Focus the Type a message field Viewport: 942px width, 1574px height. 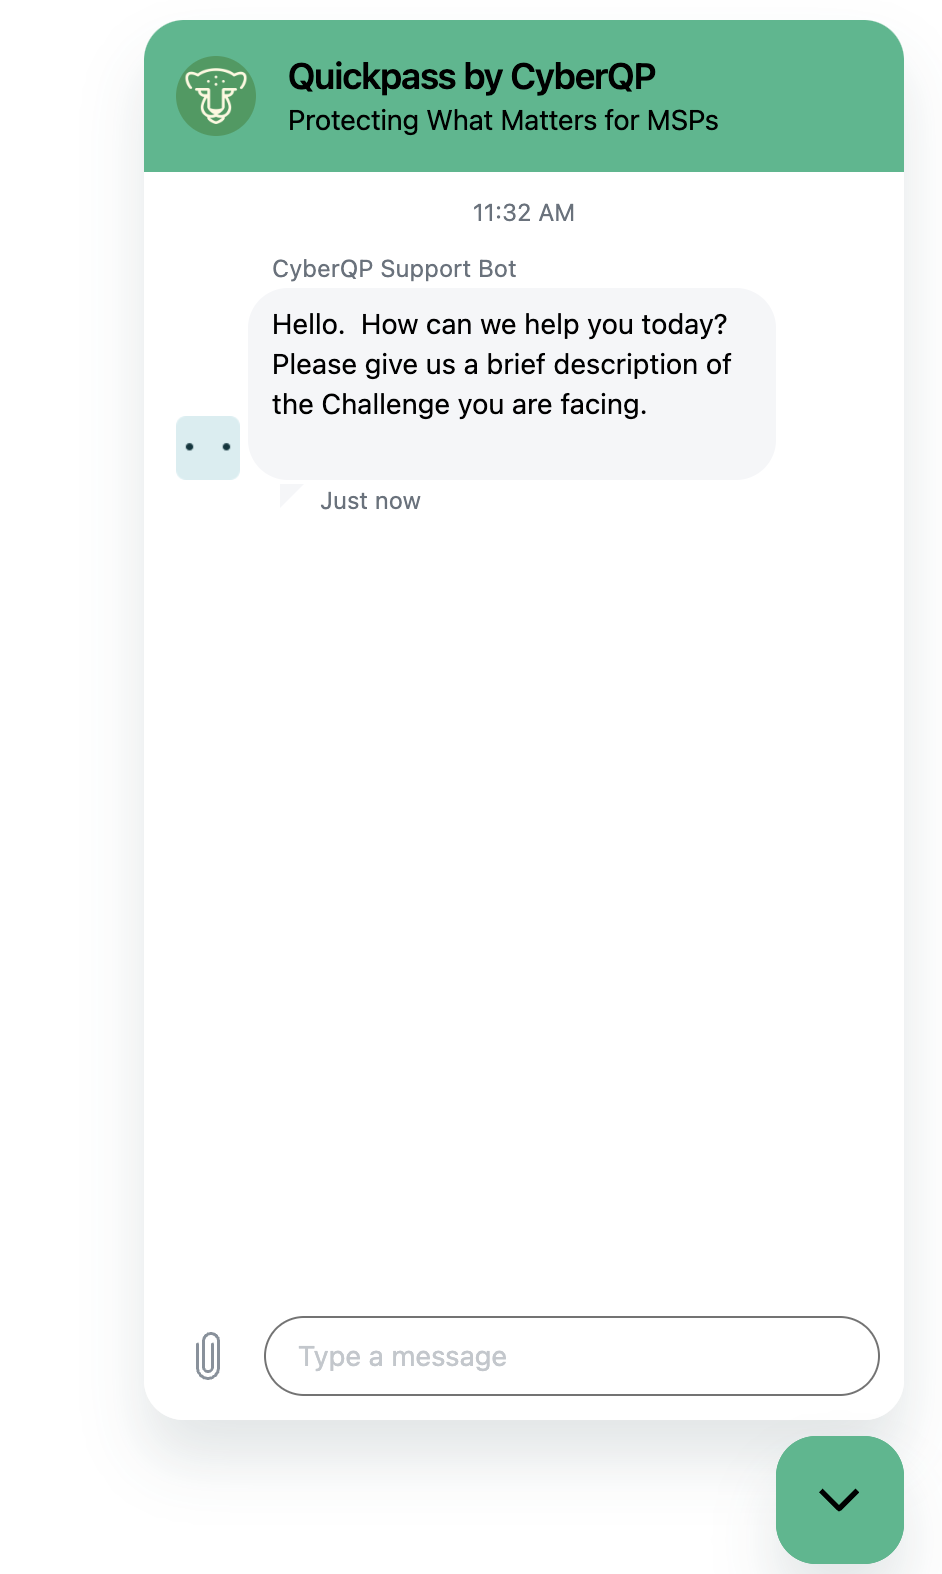click(572, 1356)
